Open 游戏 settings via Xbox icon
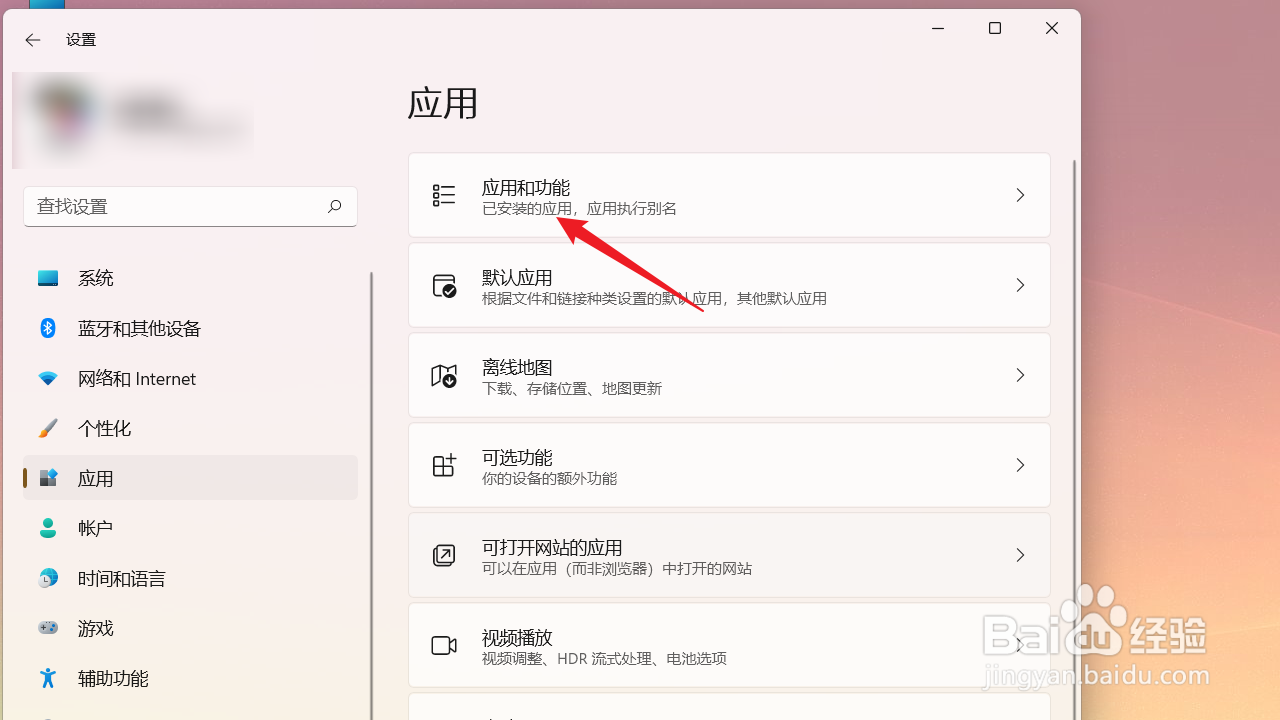The width and height of the screenshot is (1280, 720). [48, 628]
